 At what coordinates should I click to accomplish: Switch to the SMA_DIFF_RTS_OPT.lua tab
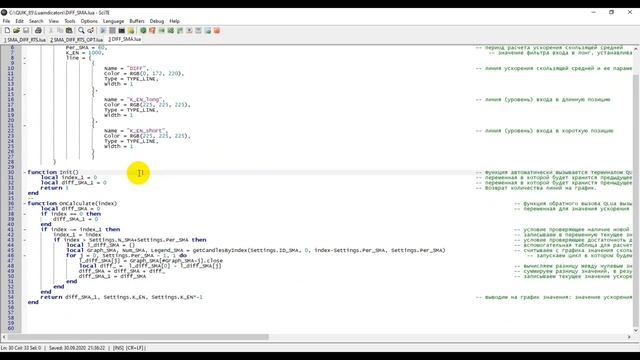(x=77, y=40)
